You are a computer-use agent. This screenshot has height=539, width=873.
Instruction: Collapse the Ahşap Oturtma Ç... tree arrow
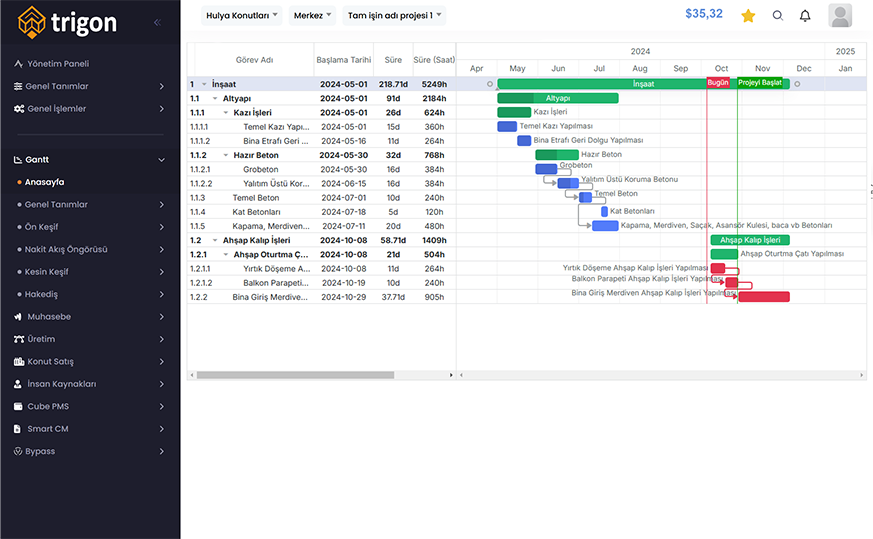(225, 254)
